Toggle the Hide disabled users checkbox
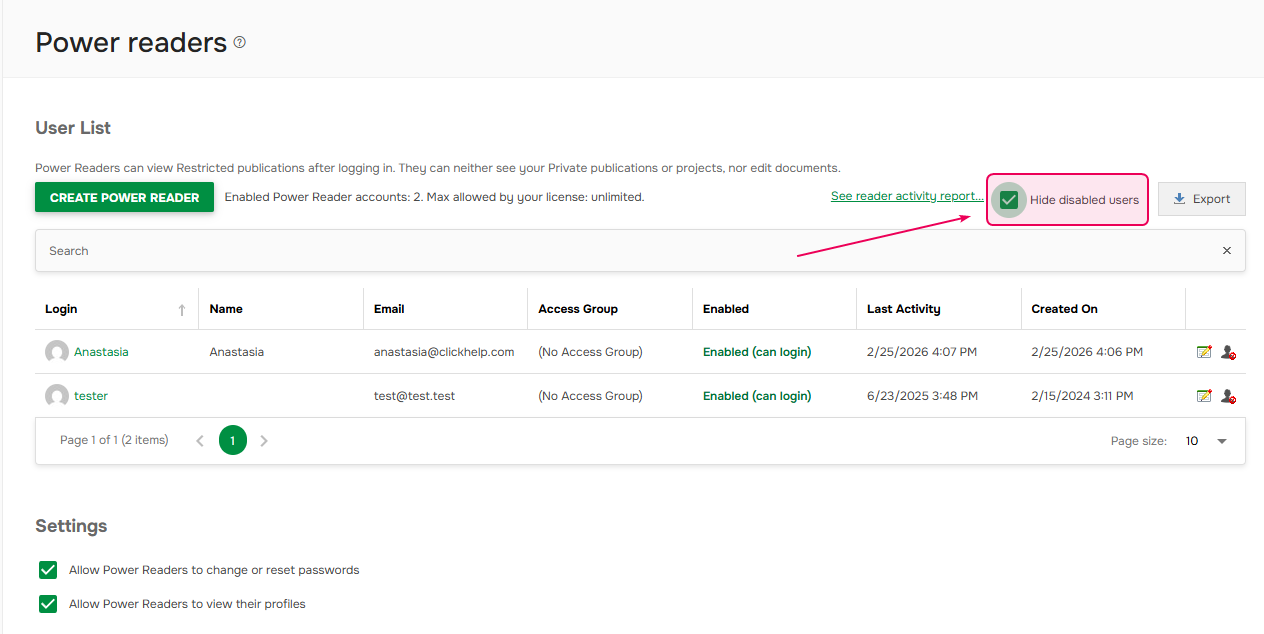The image size is (1264, 634). 1009,200
